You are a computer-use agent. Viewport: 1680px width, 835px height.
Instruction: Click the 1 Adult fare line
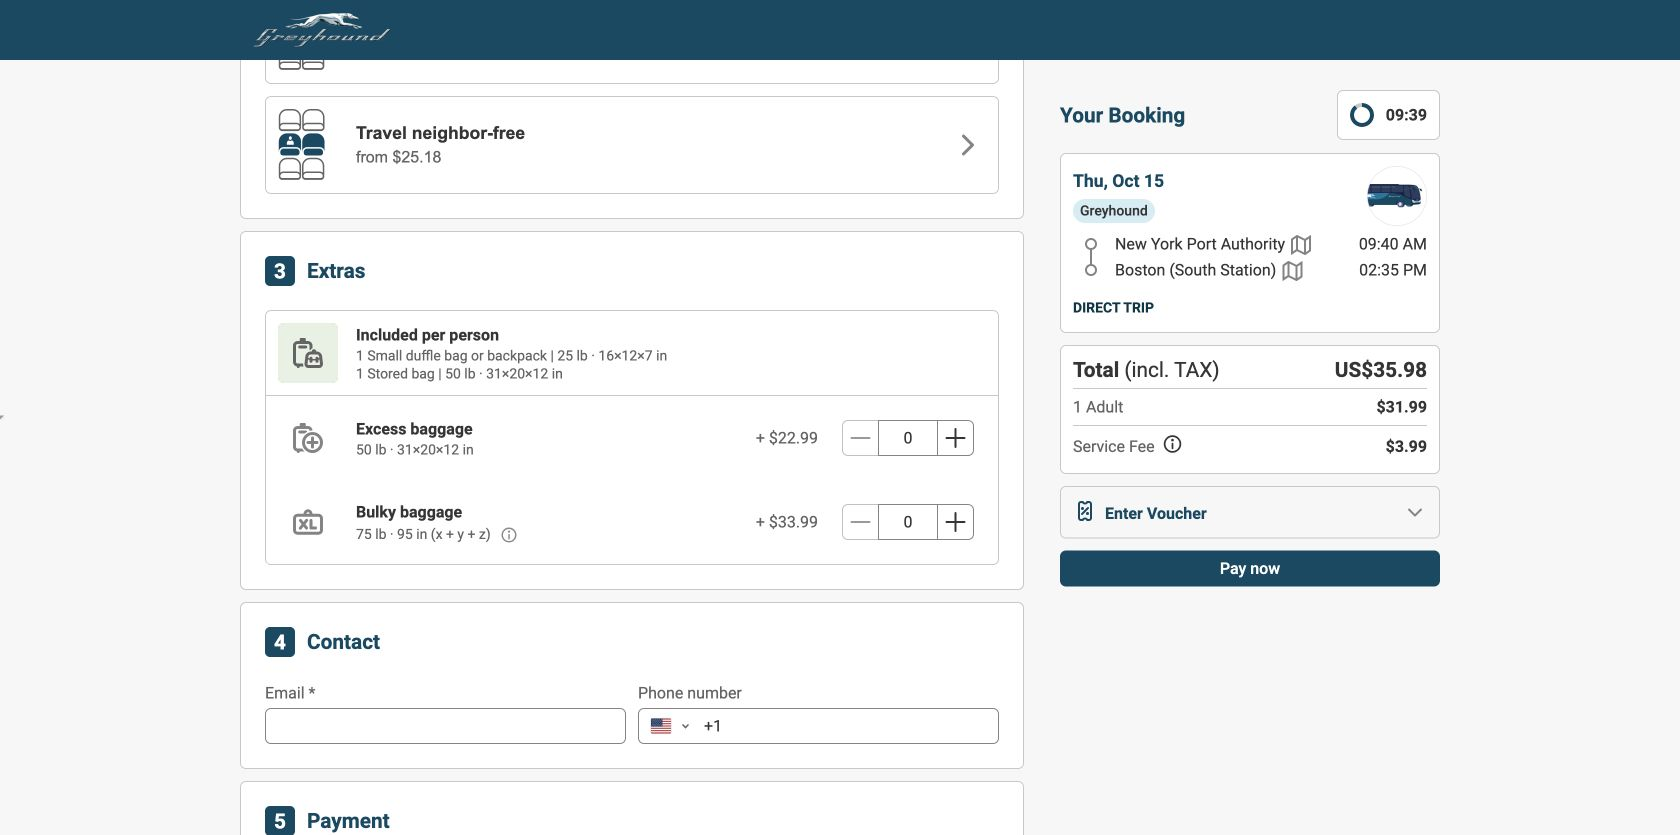pyautogui.click(x=1250, y=407)
